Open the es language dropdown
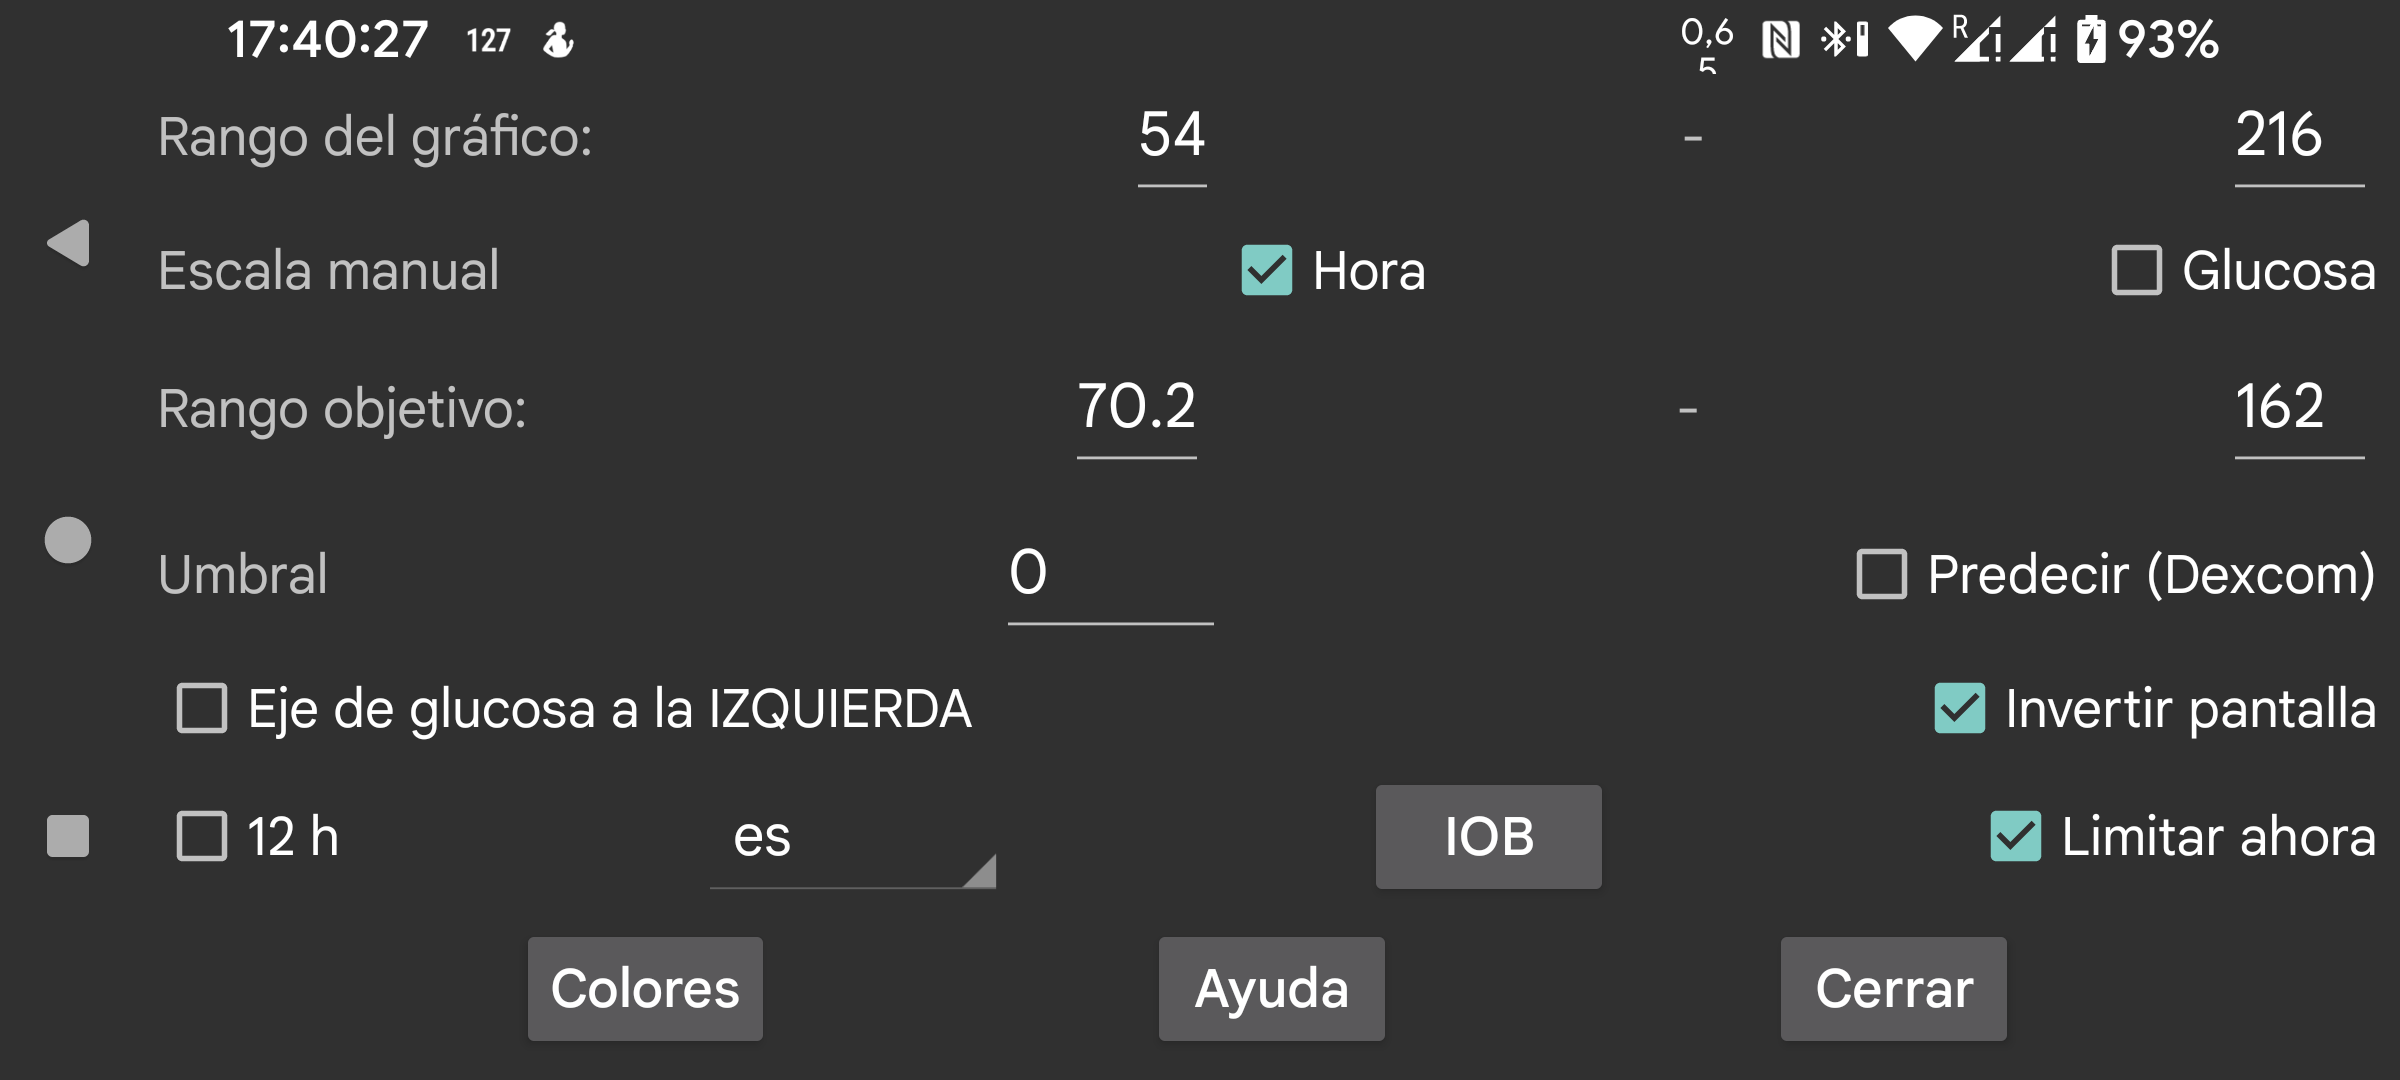 point(852,846)
